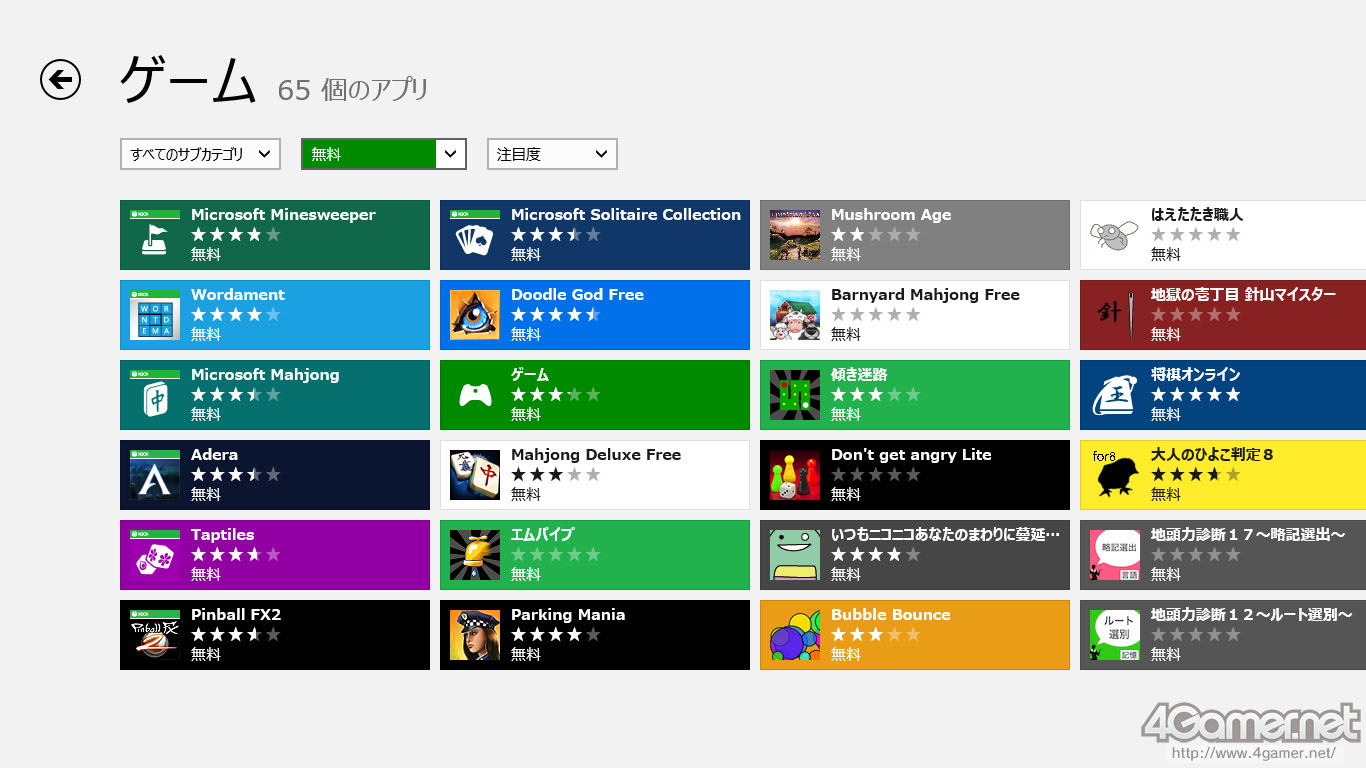
Task: Click the いつもニコニコ green face icon
Action: (x=795, y=555)
